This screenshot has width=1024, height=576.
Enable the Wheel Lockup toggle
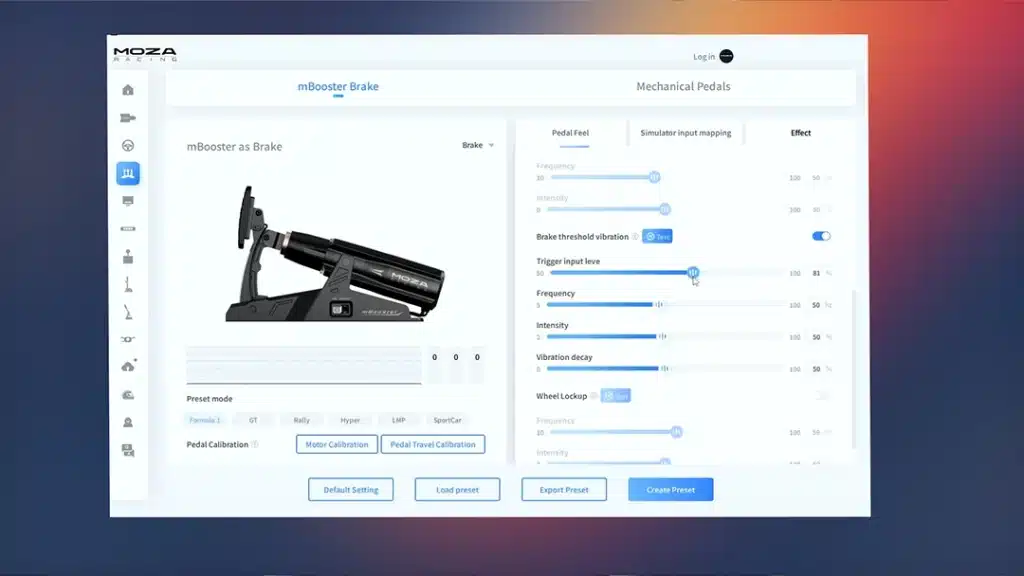coord(821,396)
